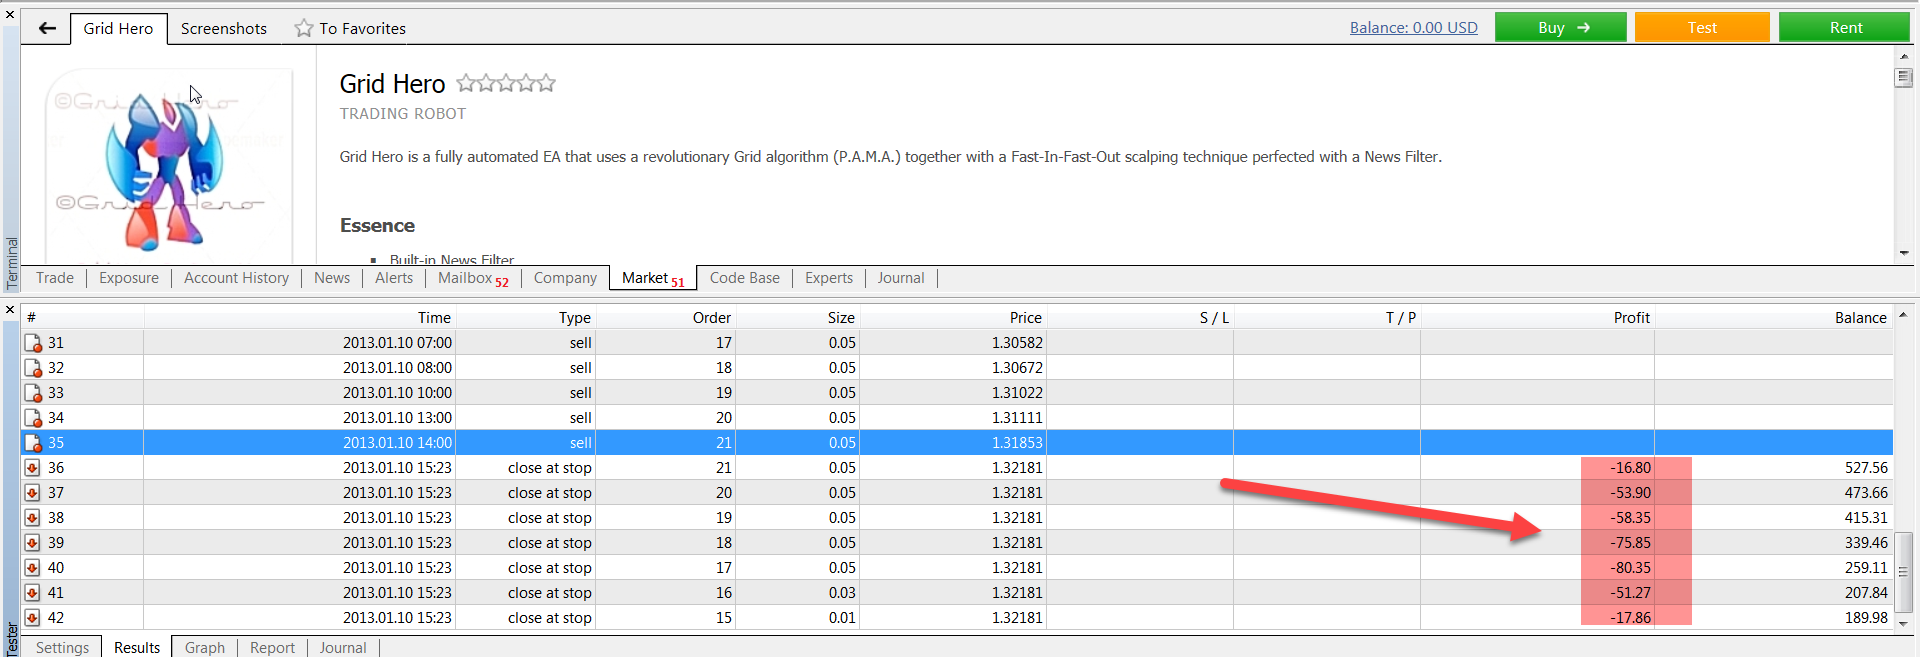Viewport: 1920px width, 657px height.
Task: Open the Account History tab
Action: pyautogui.click(x=236, y=278)
